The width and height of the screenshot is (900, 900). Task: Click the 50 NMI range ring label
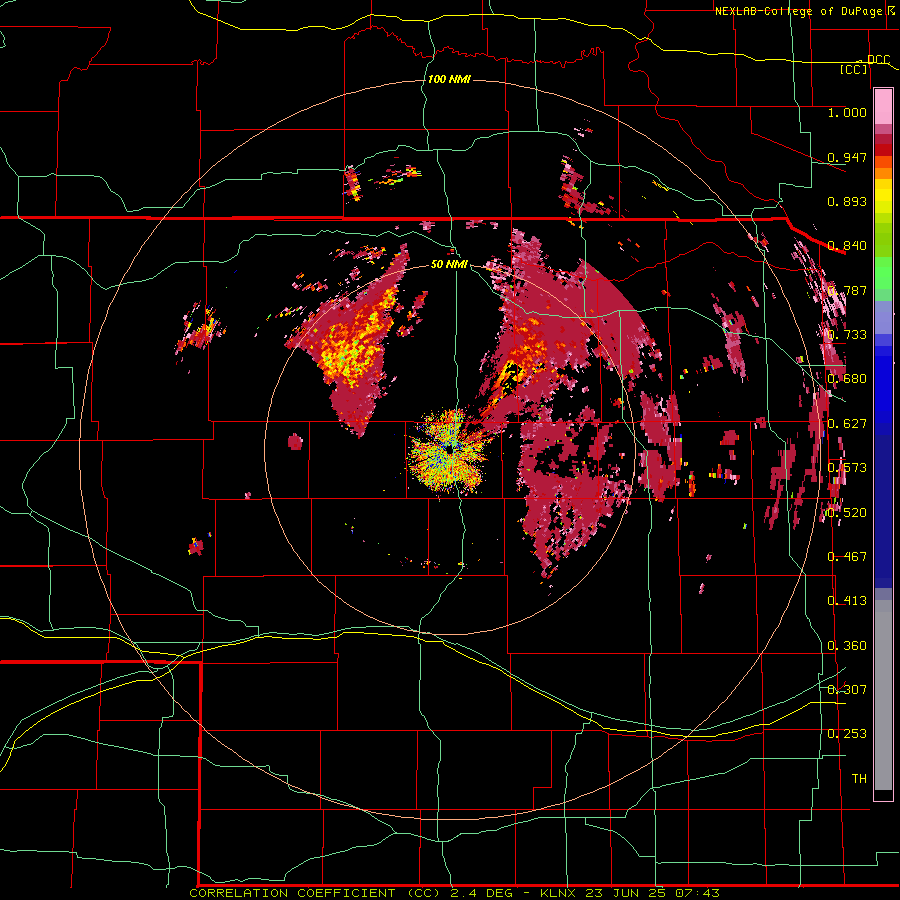[449, 264]
